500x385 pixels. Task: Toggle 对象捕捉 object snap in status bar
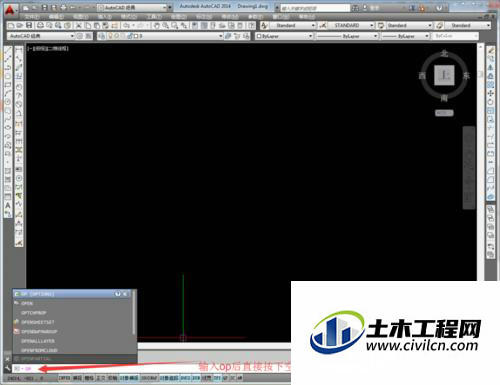pyautogui.click(x=129, y=378)
